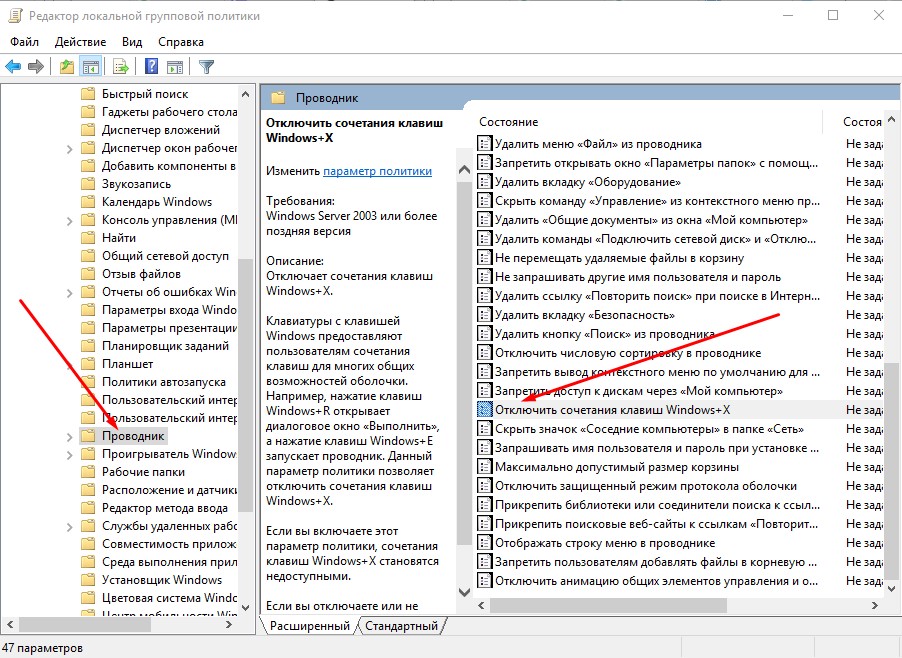Open the «Действие» menu
Image resolution: width=902 pixels, height=658 pixels.
pos(80,42)
